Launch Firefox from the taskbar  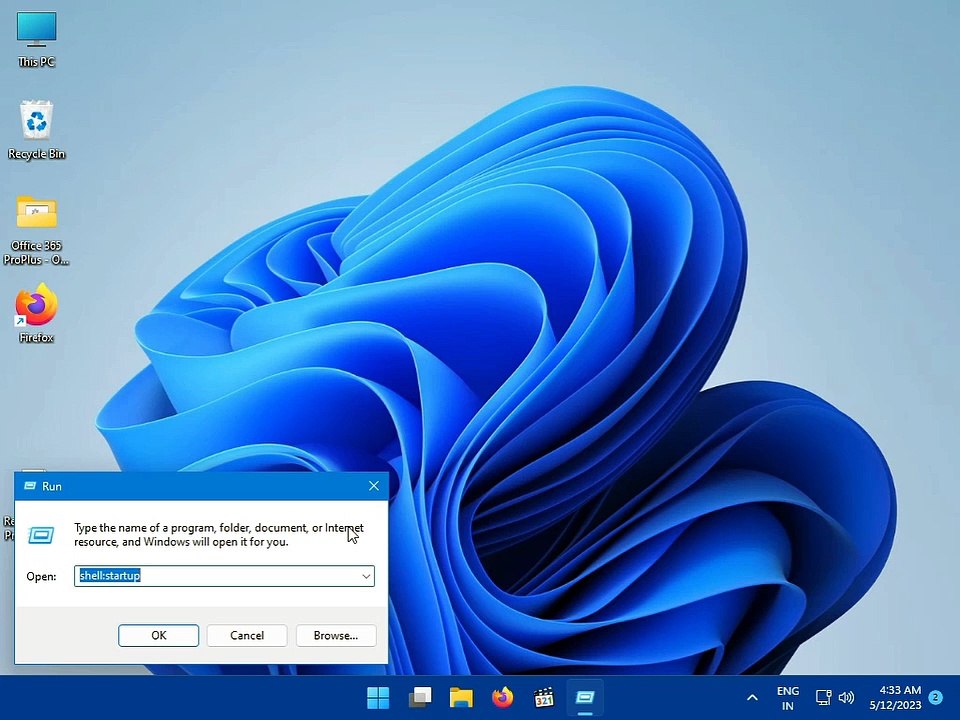point(503,697)
